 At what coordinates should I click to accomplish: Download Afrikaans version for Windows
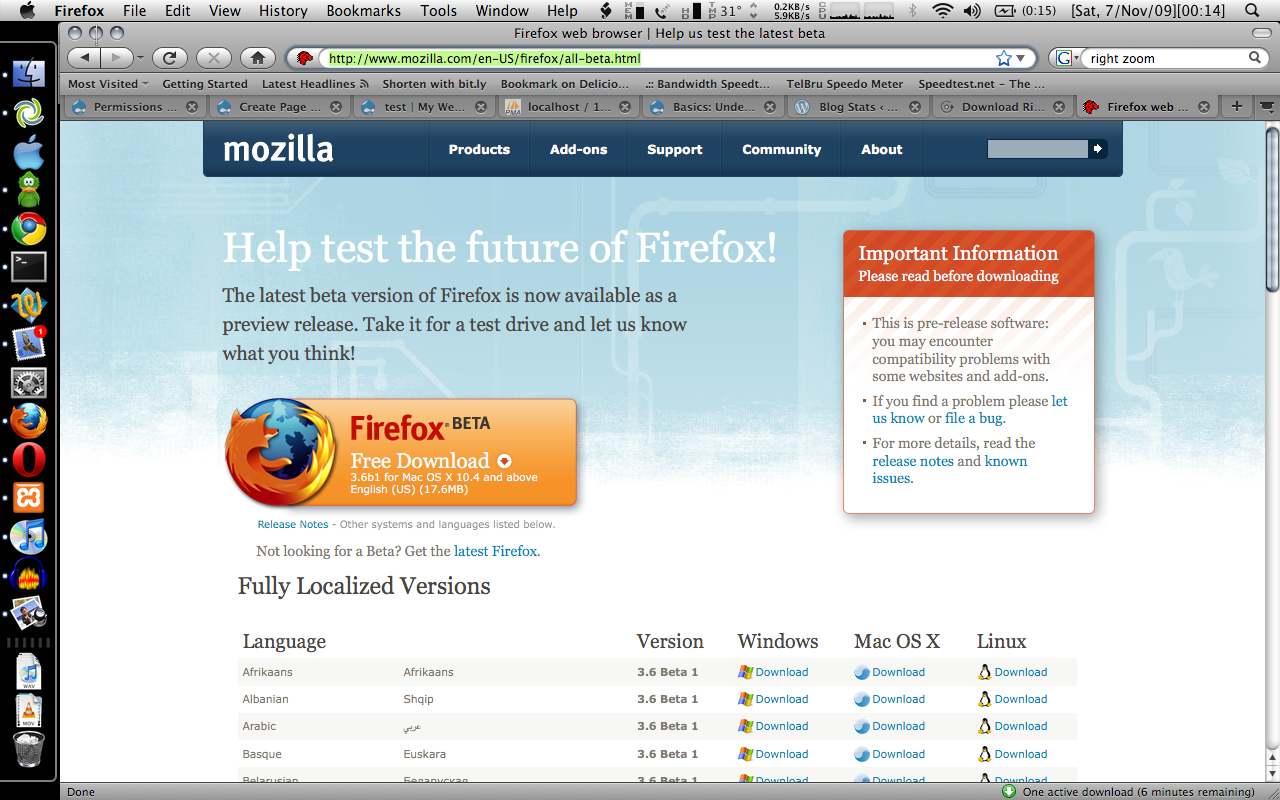coord(781,672)
